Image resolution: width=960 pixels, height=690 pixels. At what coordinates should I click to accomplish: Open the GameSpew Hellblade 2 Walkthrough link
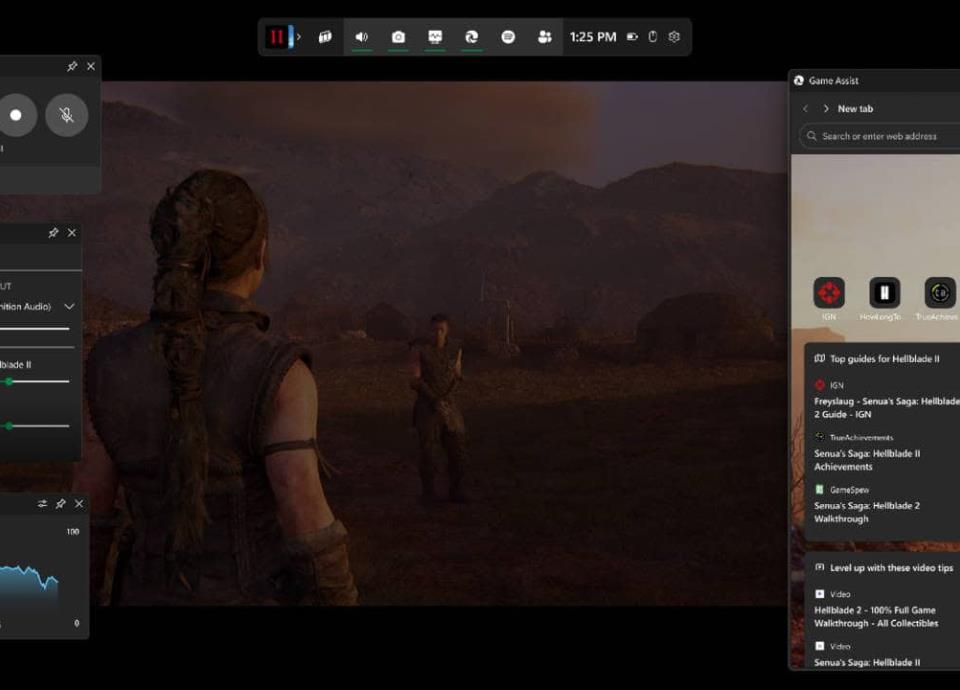coord(866,512)
